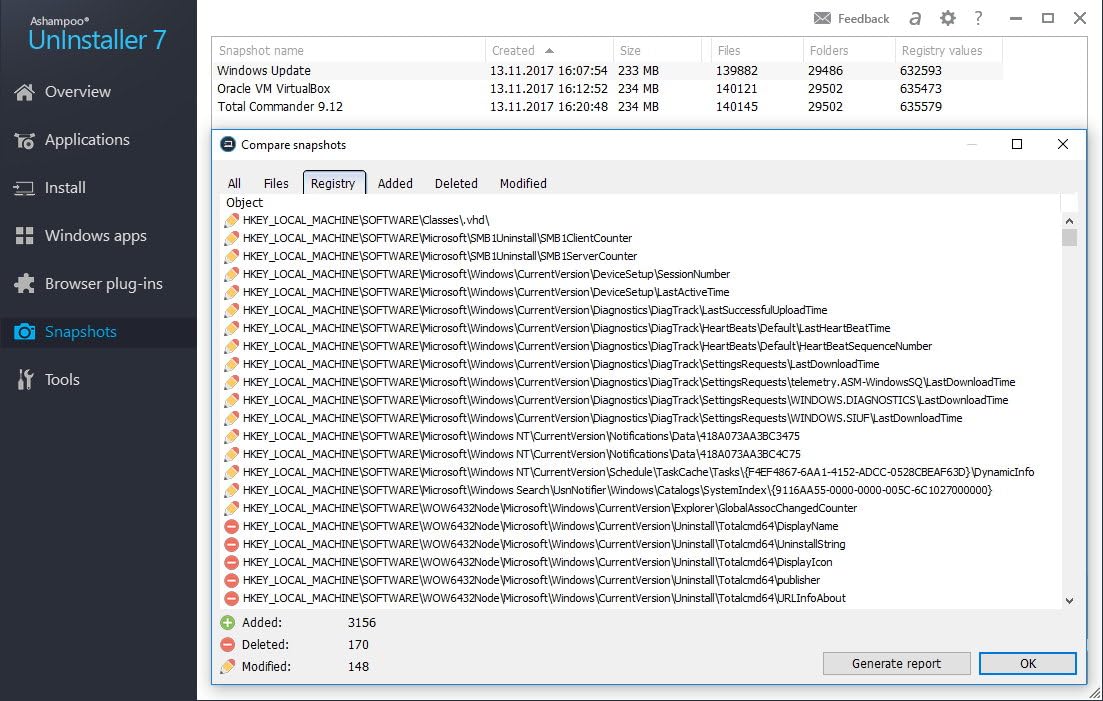Open help question mark icon

[978, 18]
